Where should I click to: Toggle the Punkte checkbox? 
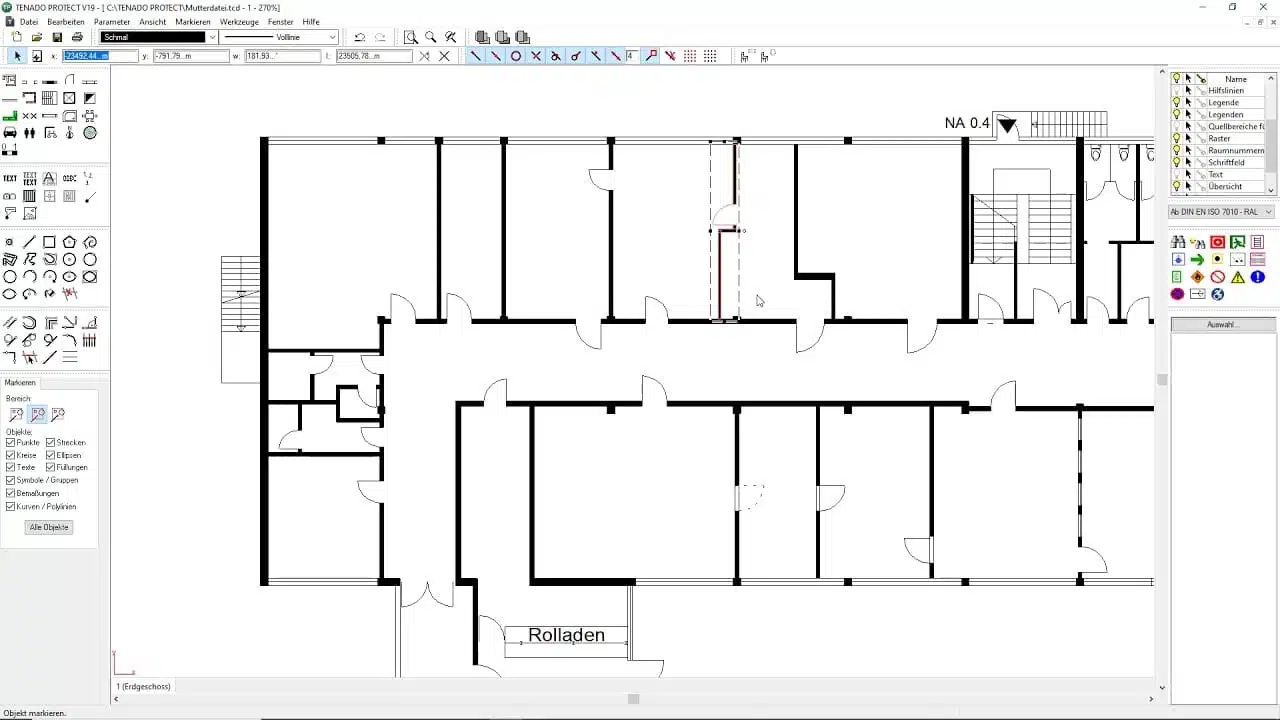(11, 442)
